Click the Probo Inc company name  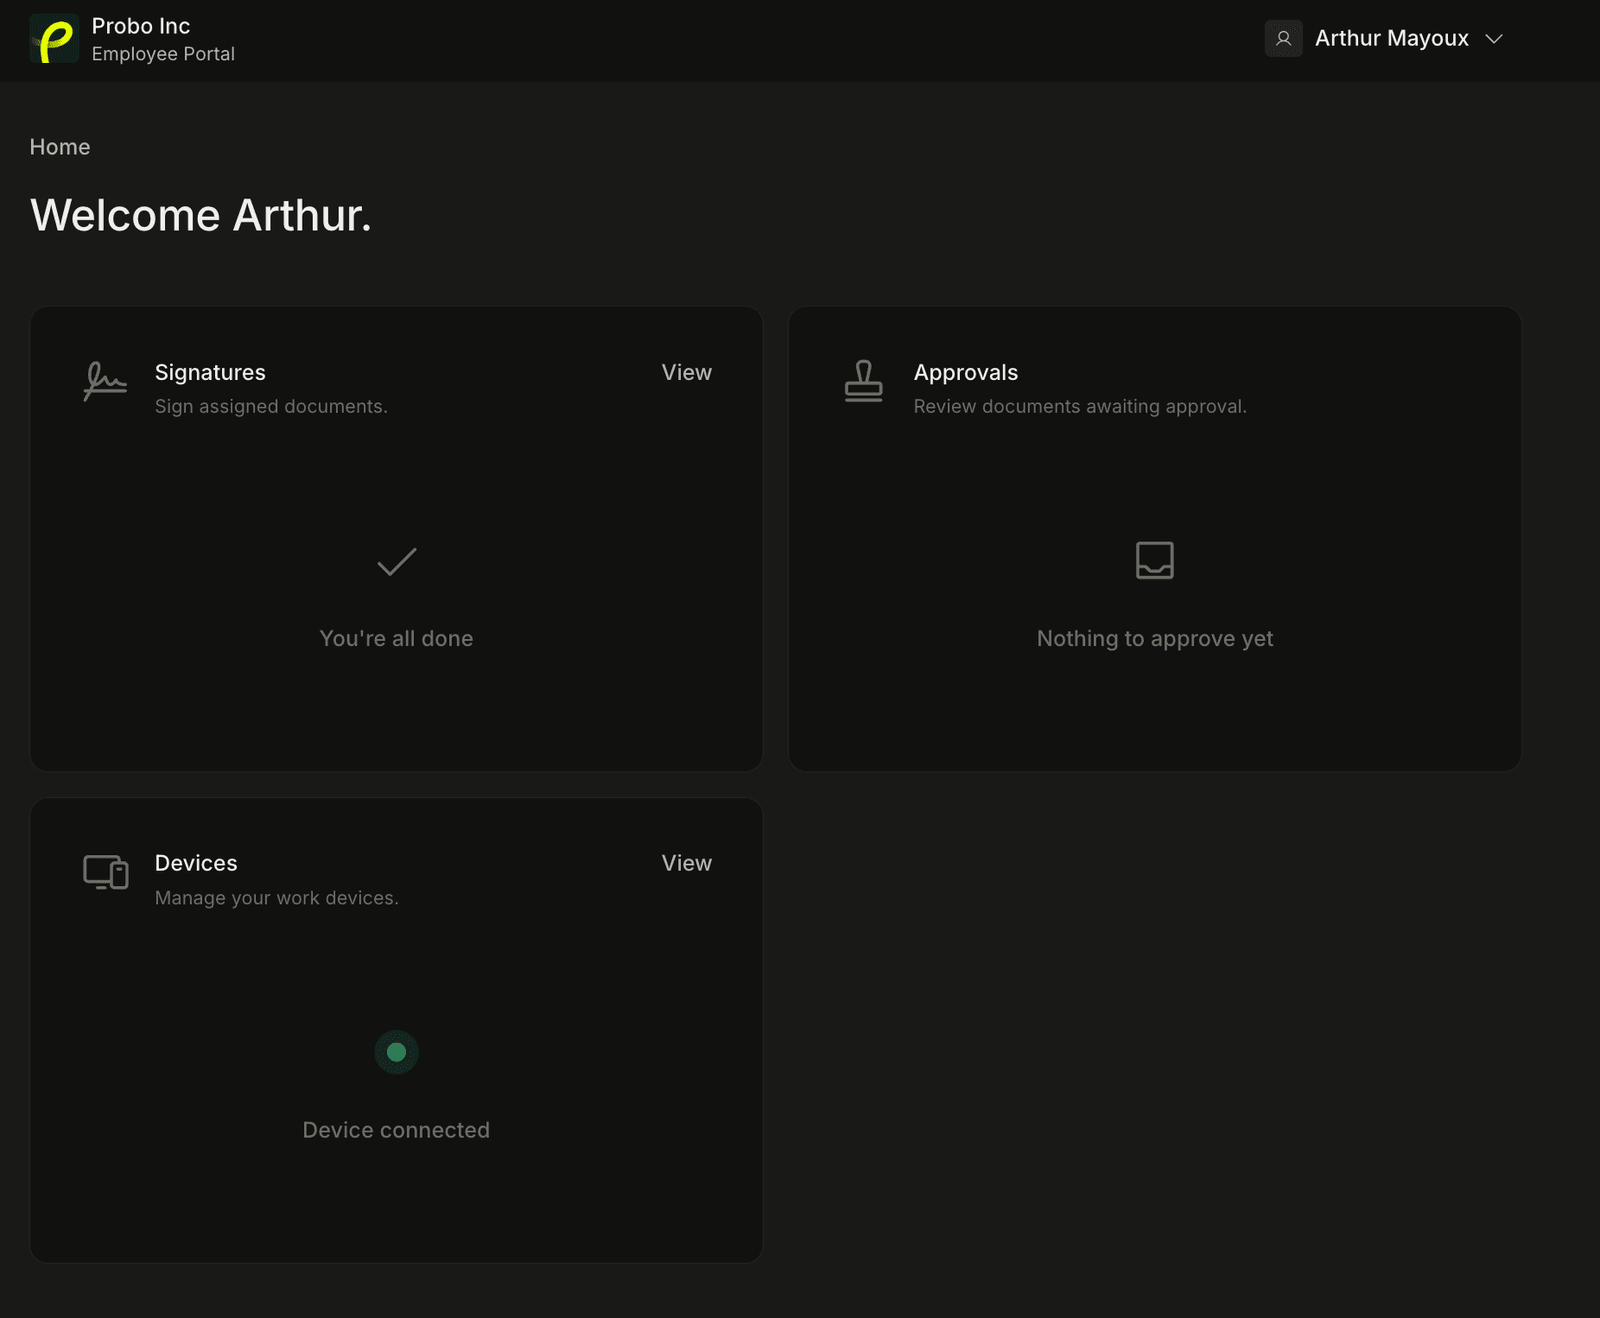(141, 26)
